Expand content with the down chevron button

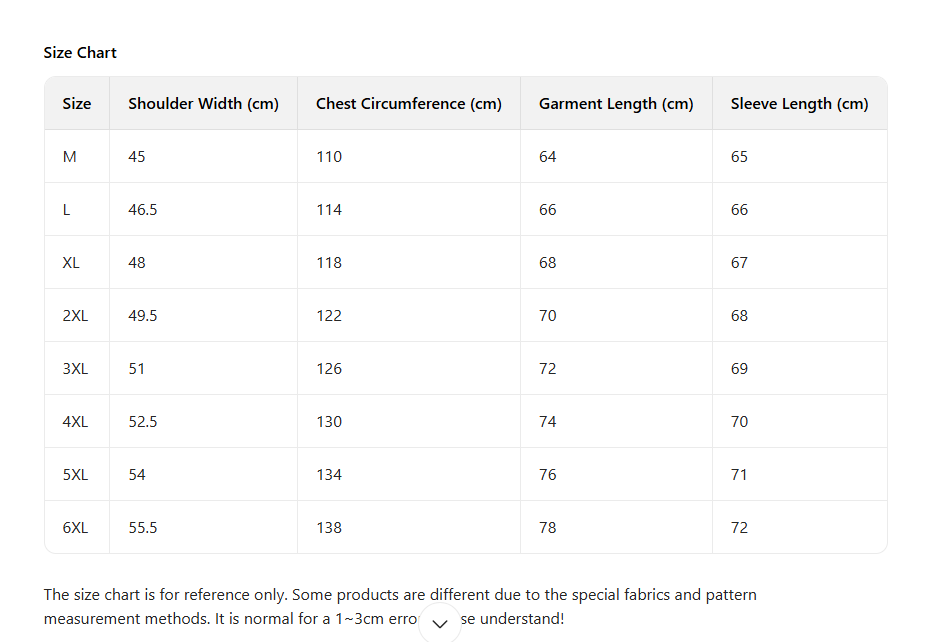tap(439, 624)
